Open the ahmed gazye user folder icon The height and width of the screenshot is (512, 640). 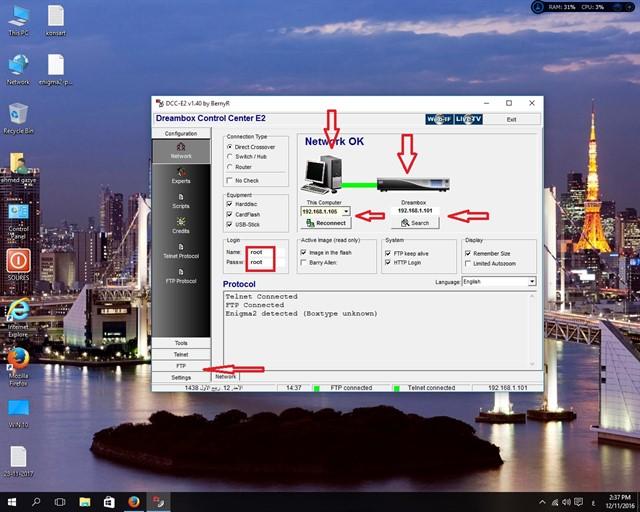(18, 167)
